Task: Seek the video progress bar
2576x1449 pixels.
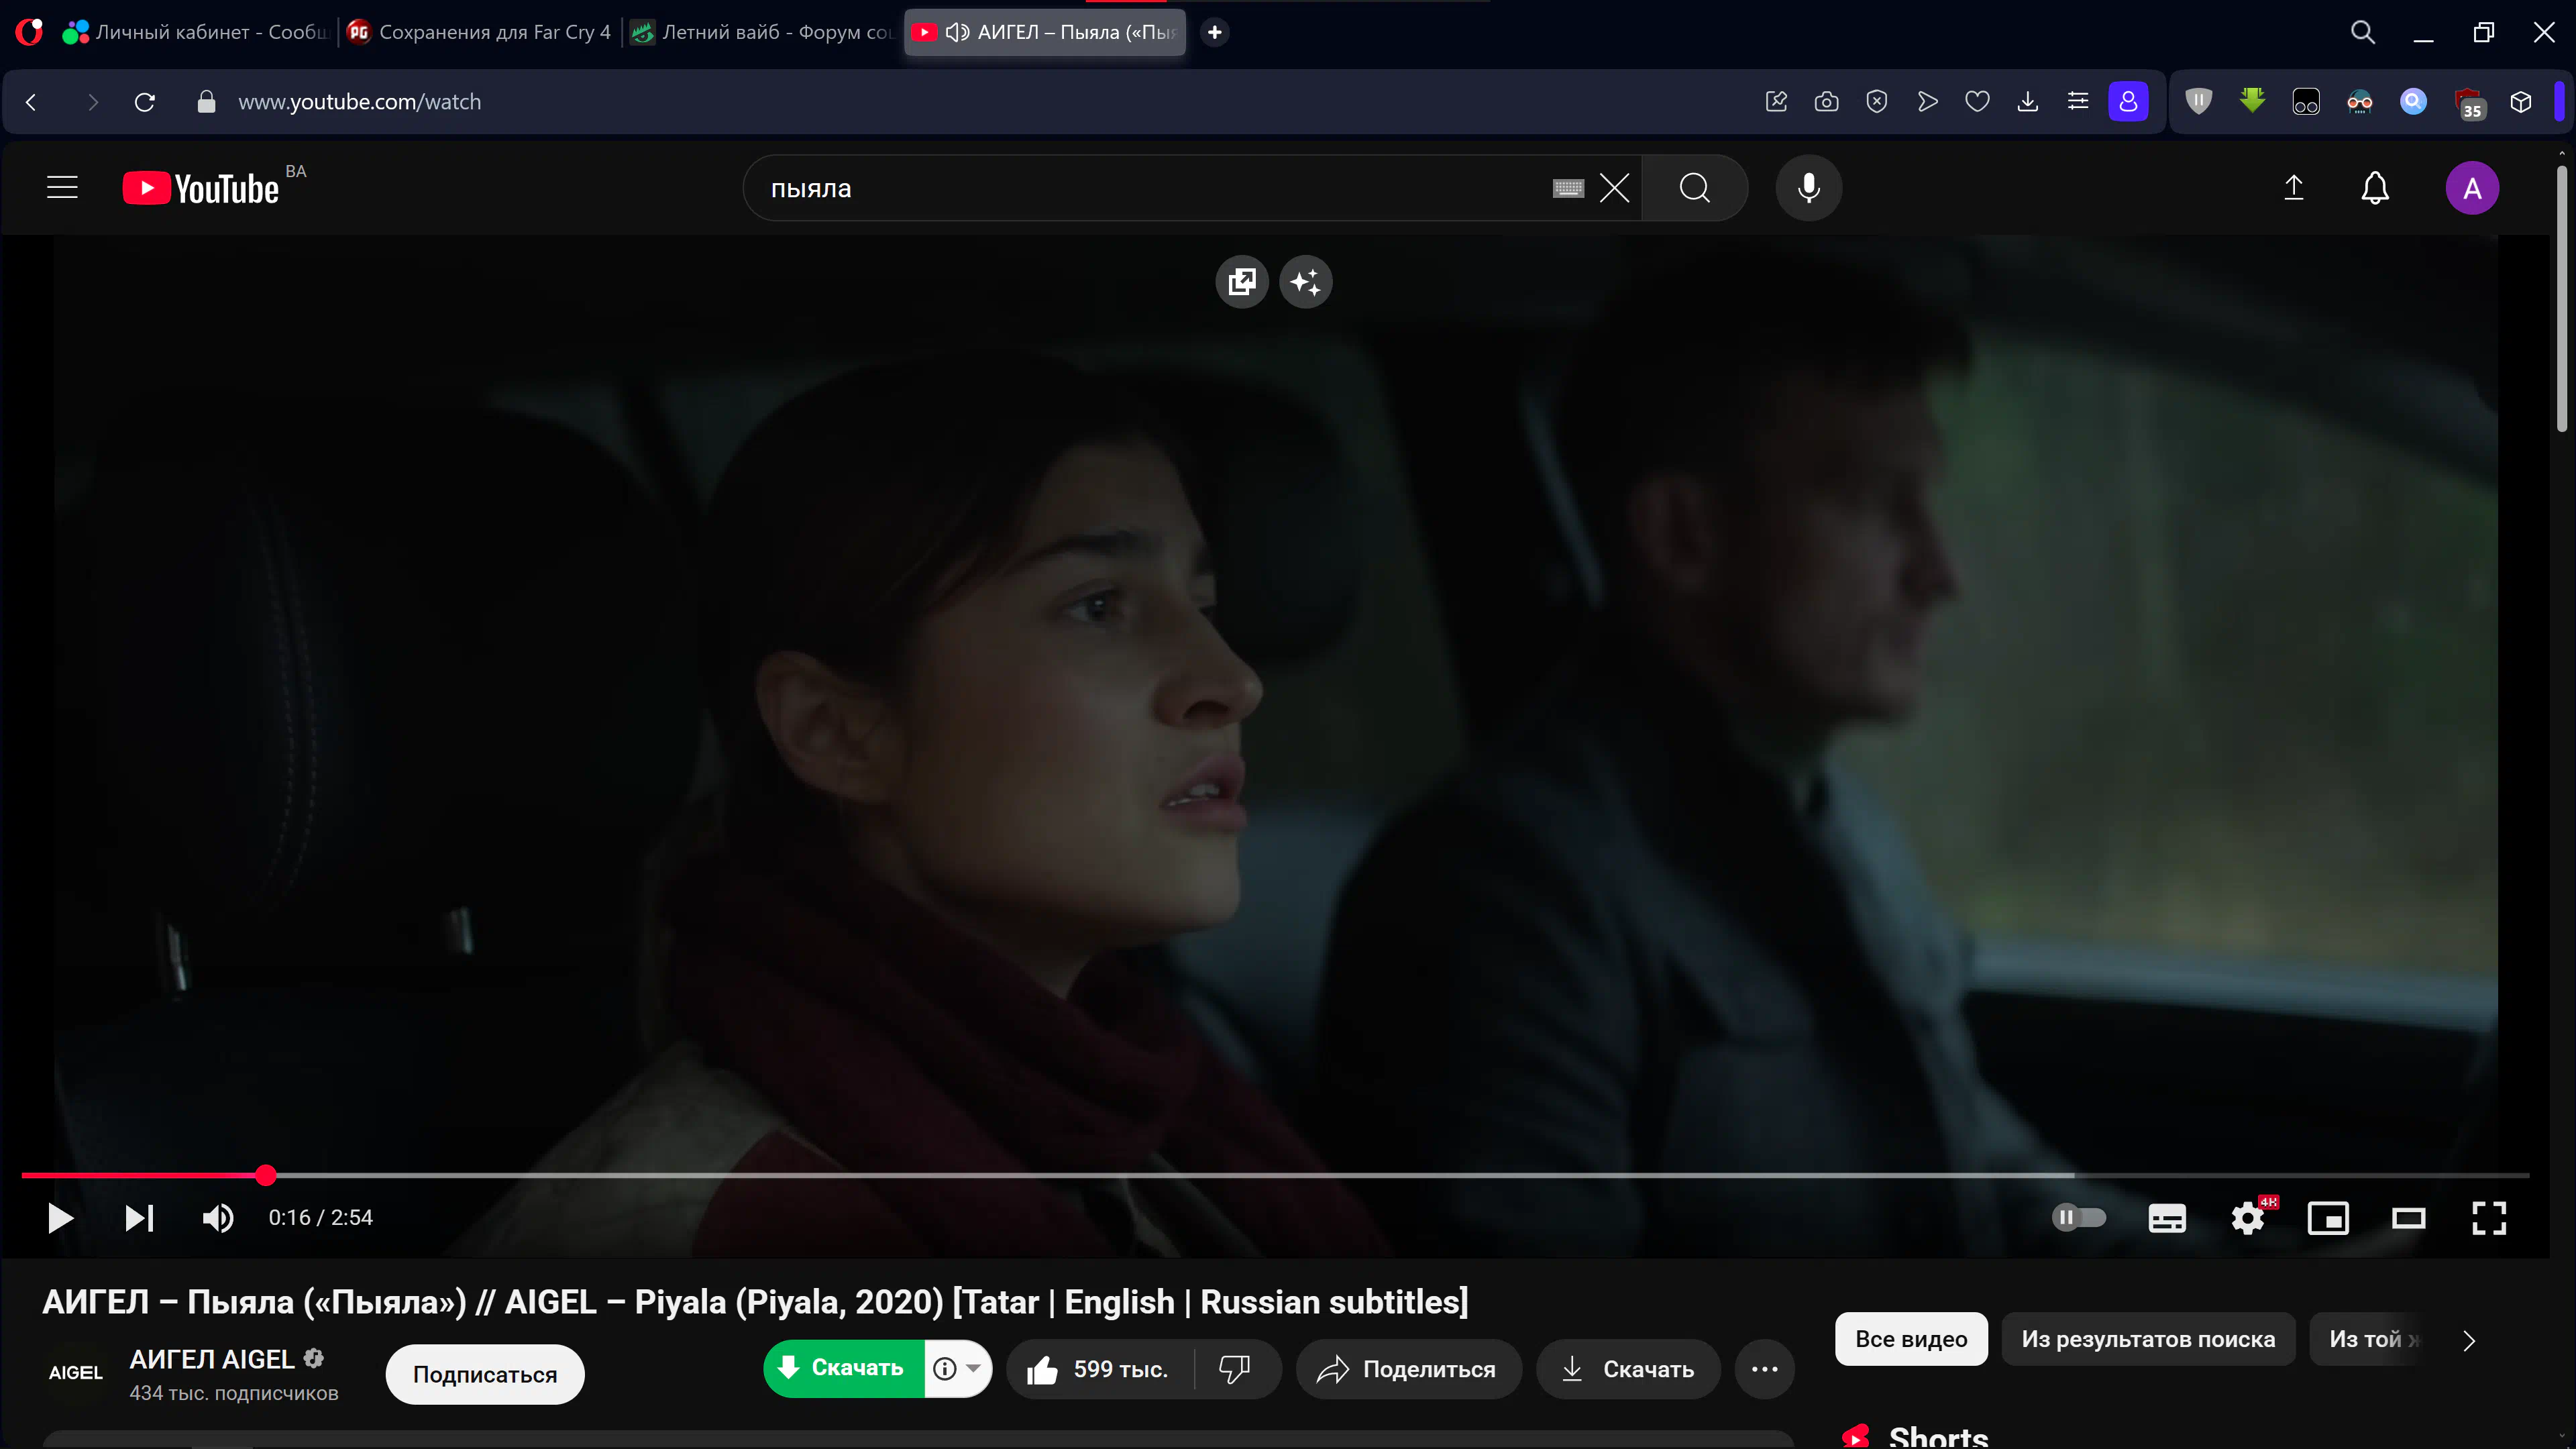Action: pos(1275,1175)
